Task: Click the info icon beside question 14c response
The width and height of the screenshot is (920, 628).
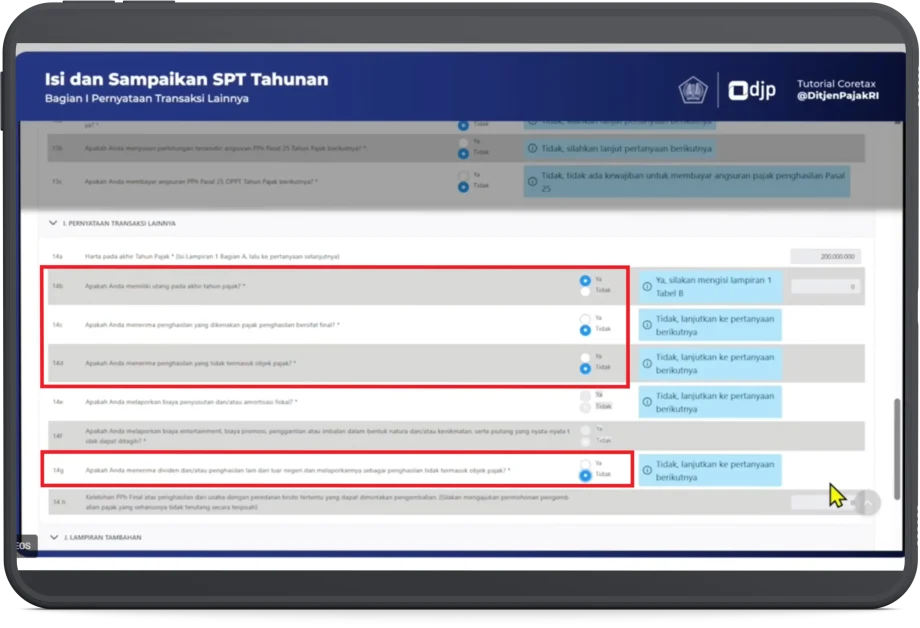Action: click(x=646, y=325)
